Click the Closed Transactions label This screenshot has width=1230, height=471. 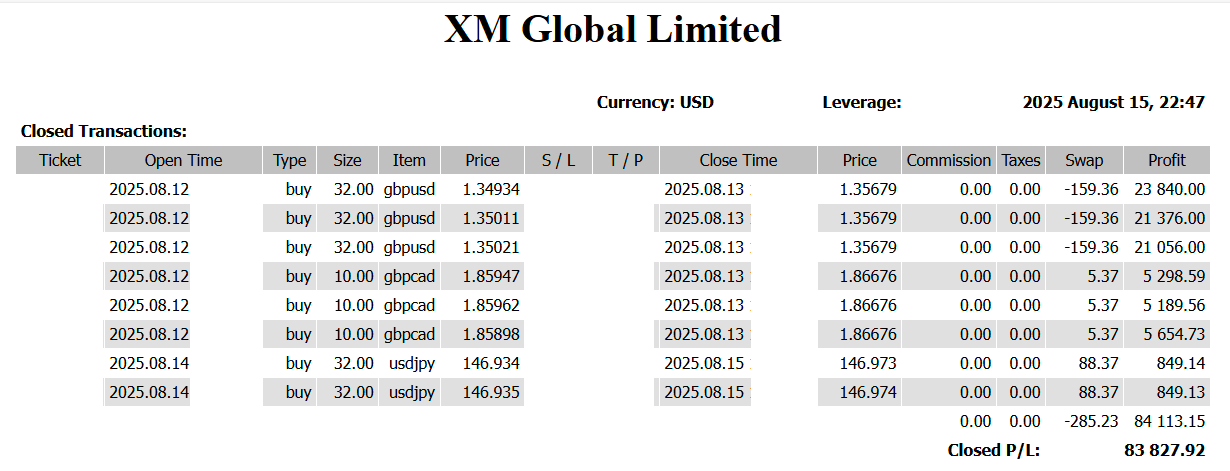(x=104, y=131)
